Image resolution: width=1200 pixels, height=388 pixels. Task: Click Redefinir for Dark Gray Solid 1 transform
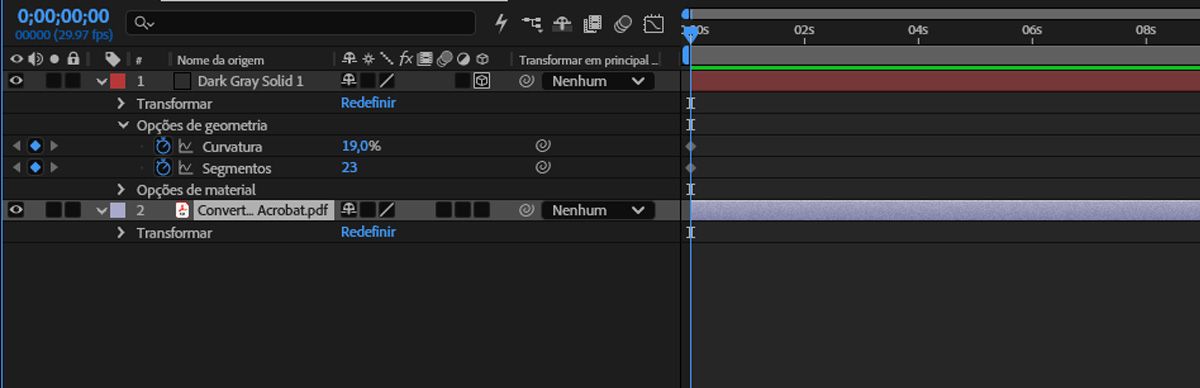click(x=368, y=102)
